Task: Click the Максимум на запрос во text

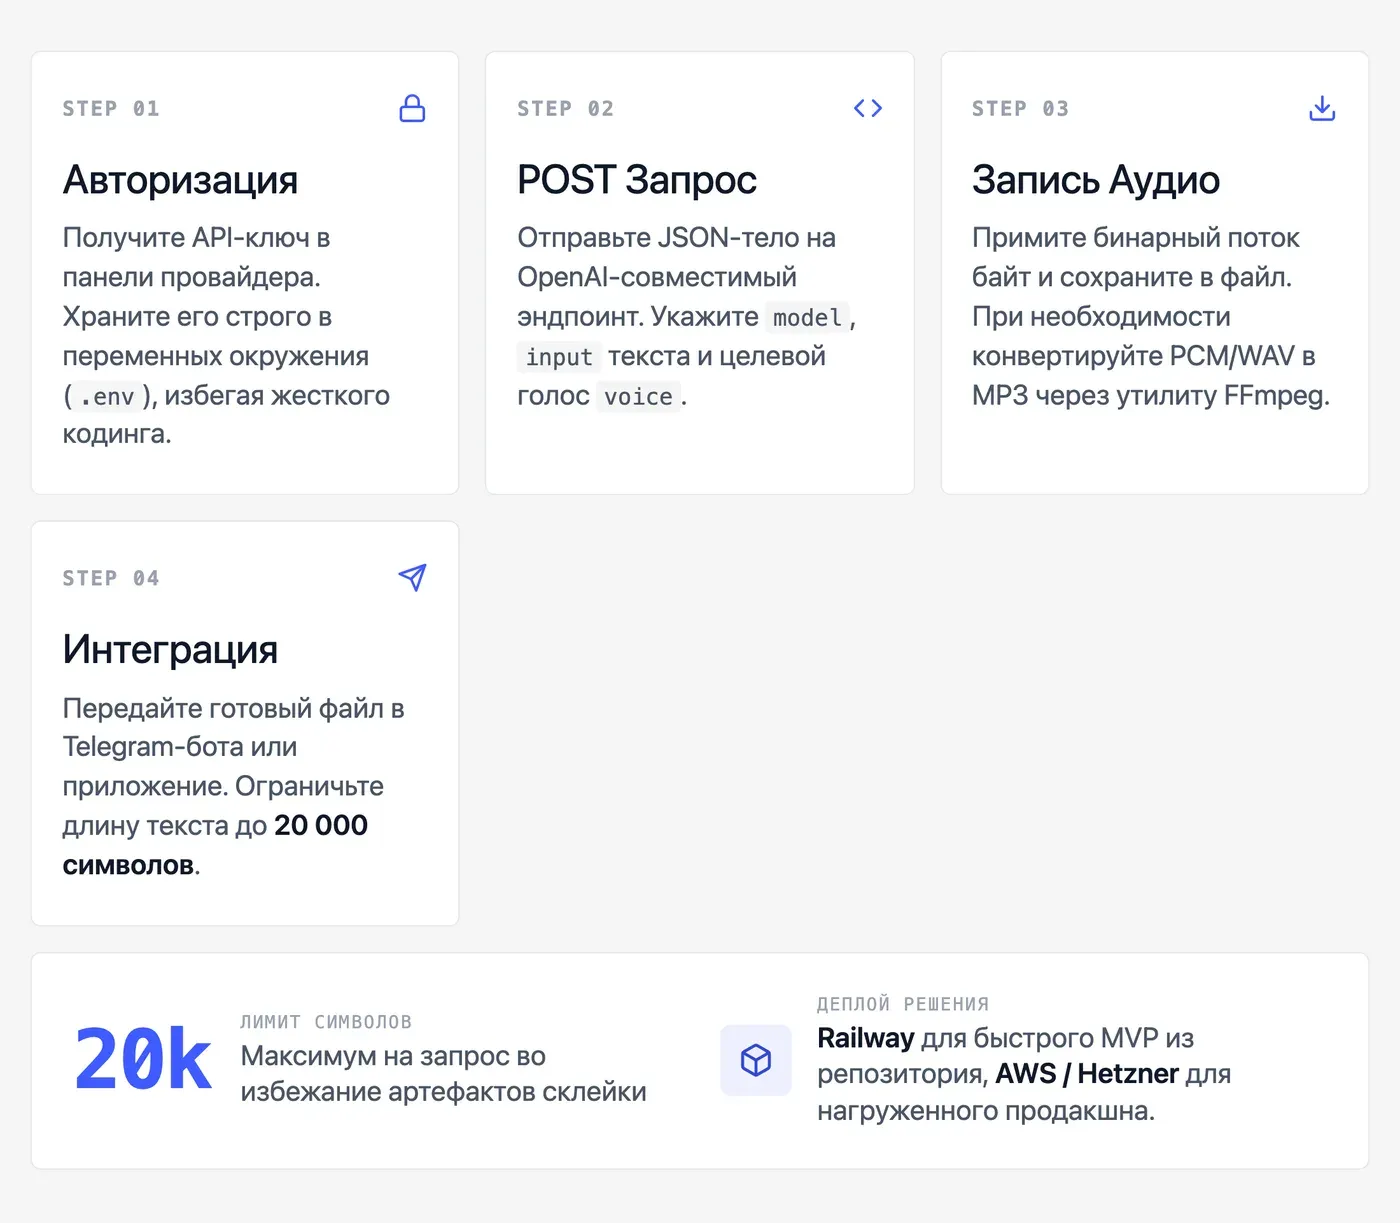Action: click(393, 1056)
